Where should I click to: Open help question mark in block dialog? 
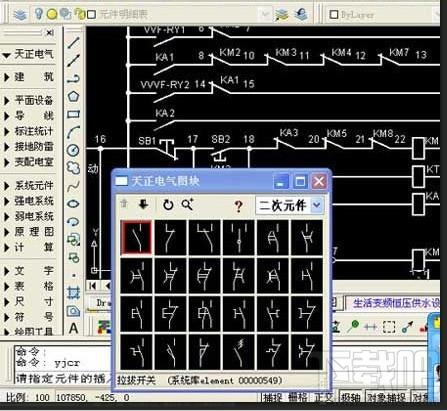coord(238,206)
